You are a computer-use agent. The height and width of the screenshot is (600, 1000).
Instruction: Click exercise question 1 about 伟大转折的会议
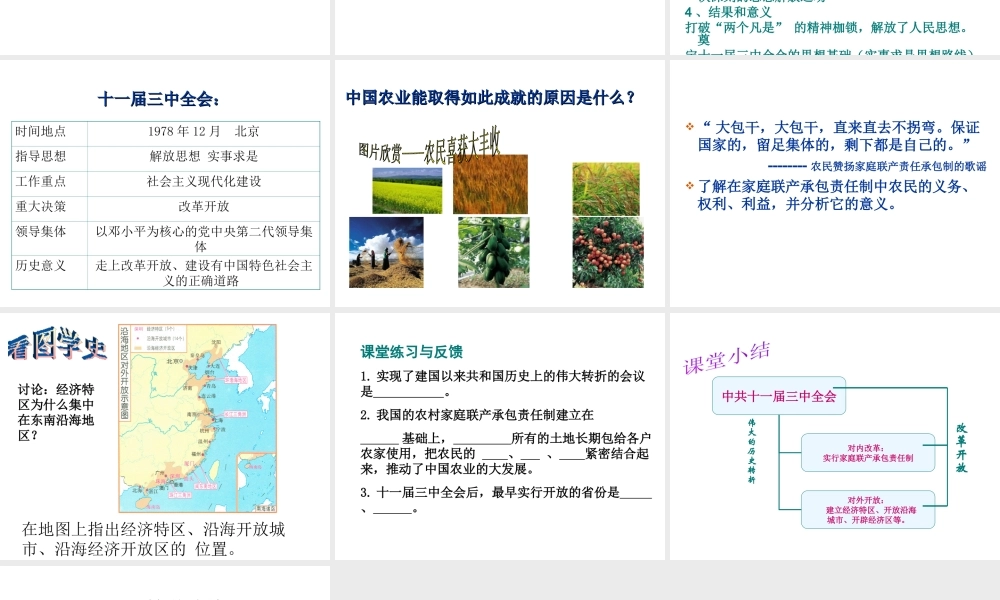503,384
